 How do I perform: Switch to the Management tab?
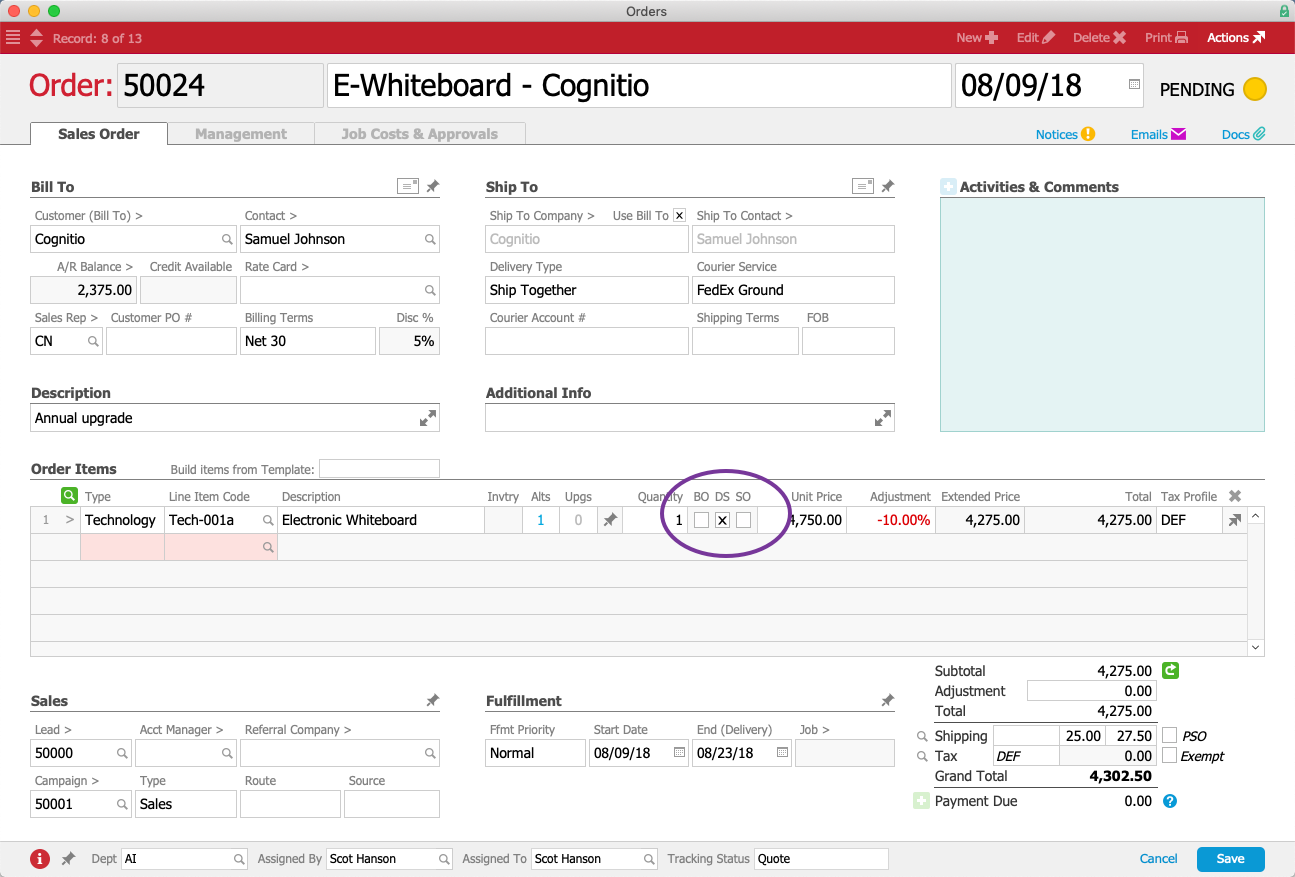tap(241, 134)
